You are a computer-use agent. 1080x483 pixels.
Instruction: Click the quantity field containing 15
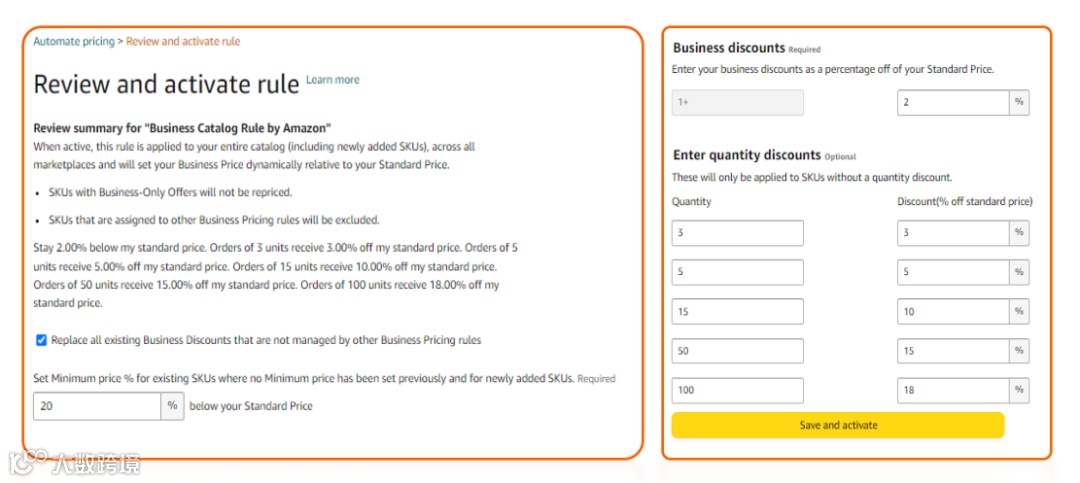click(737, 312)
